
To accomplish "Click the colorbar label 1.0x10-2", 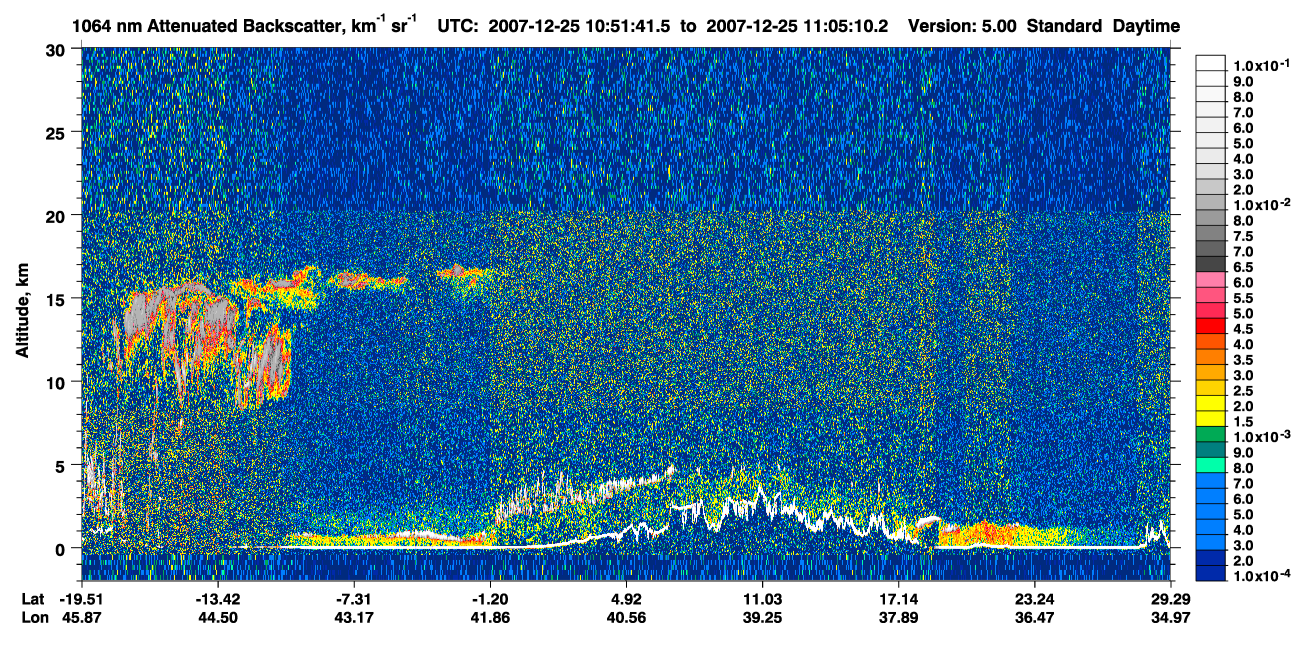I will tap(1263, 204).
